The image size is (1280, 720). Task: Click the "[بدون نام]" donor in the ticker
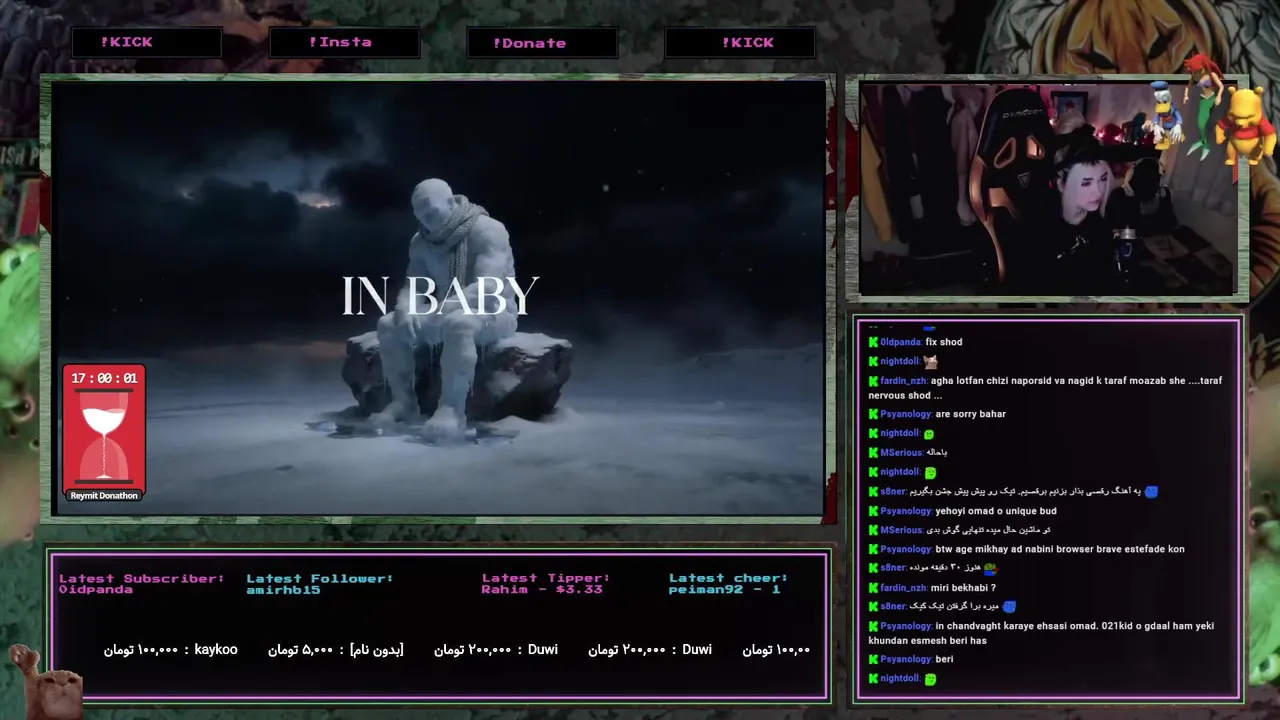coord(377,649)
